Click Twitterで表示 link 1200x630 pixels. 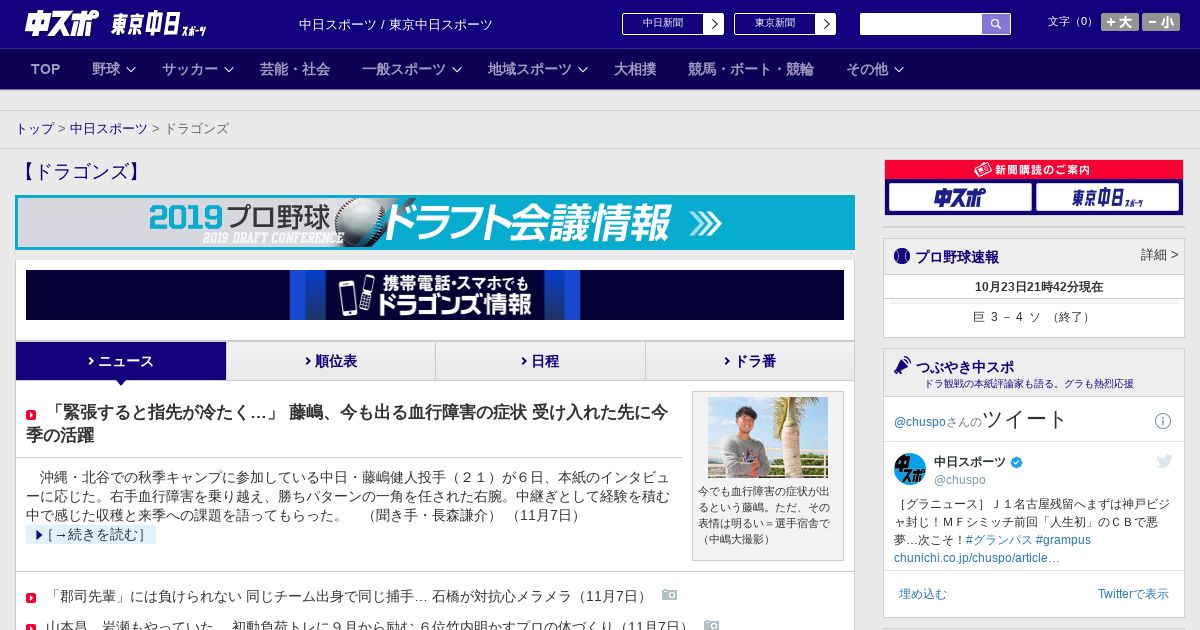pyautogui.click(x=1133, y=594)
